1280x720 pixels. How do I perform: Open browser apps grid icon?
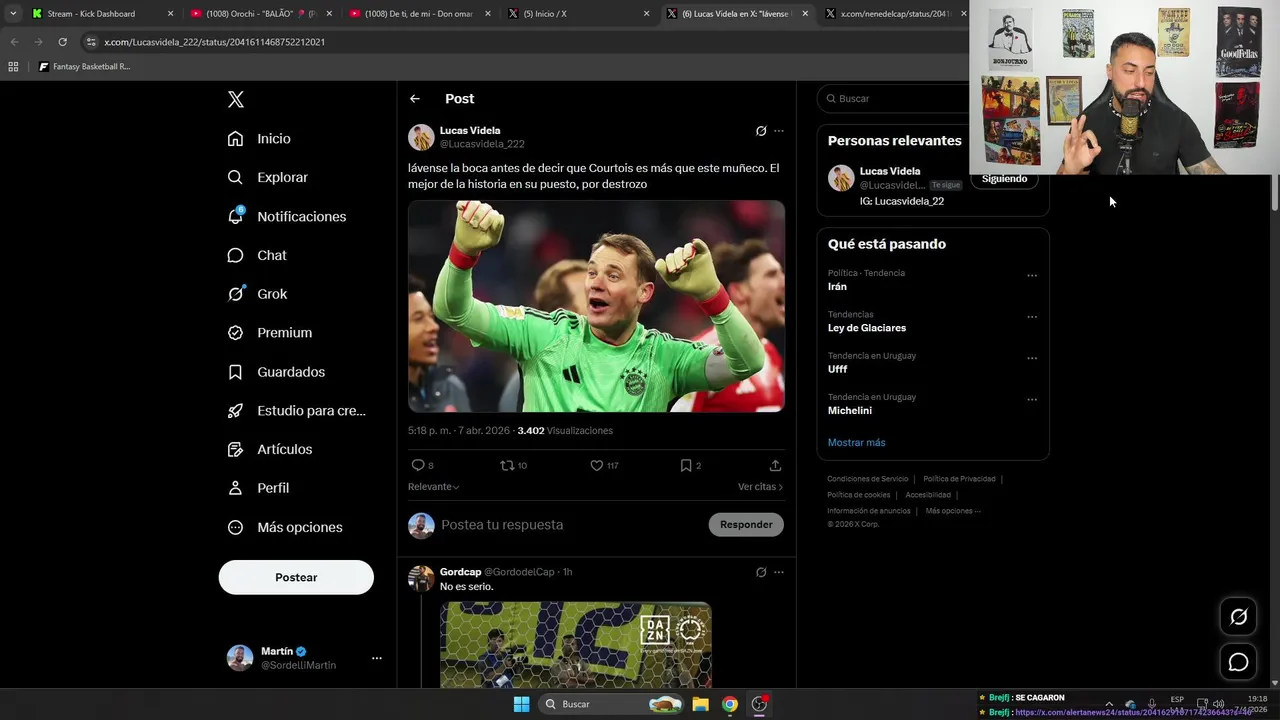point(13,67)
